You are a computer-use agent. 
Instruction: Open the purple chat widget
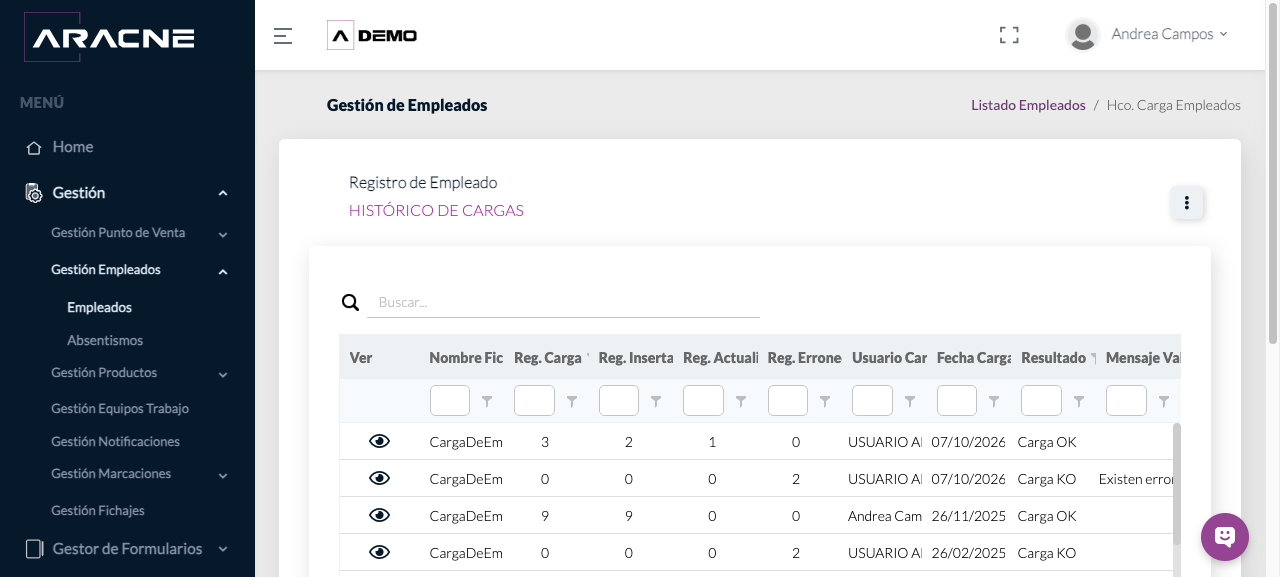[x=1225, y=537]
